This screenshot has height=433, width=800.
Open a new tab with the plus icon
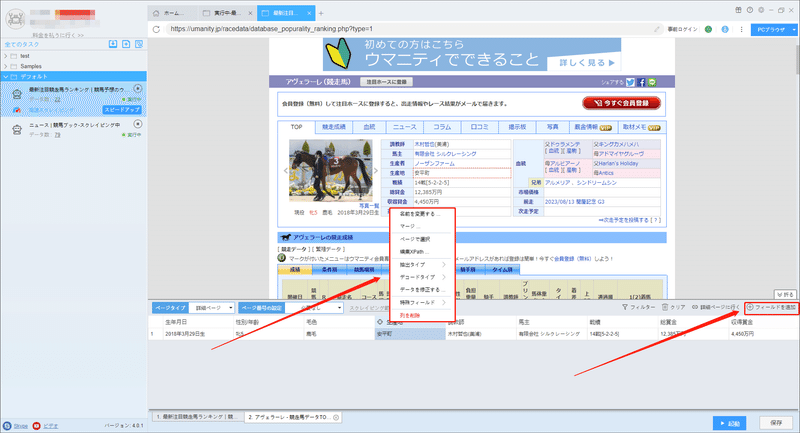tap(320, 13)
